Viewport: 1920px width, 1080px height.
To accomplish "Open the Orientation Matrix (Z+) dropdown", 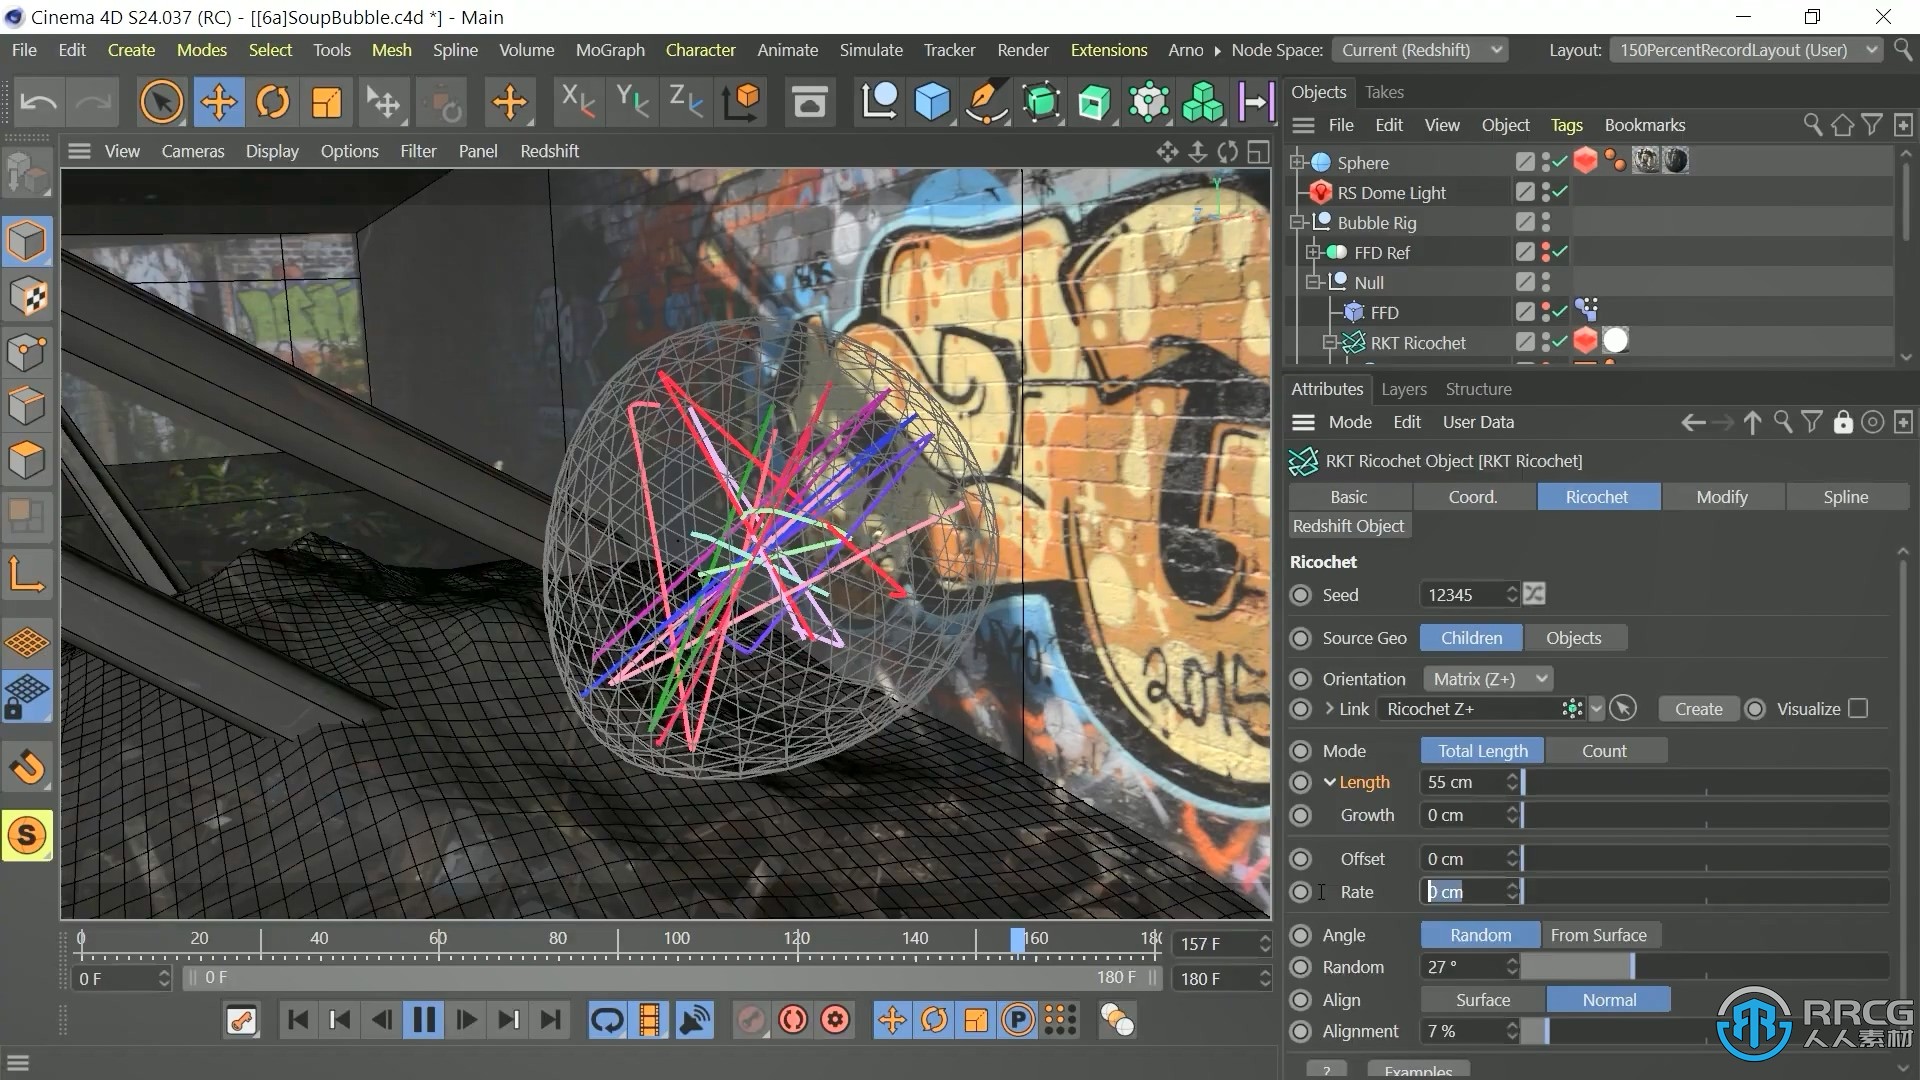I will click(1487, 679).
